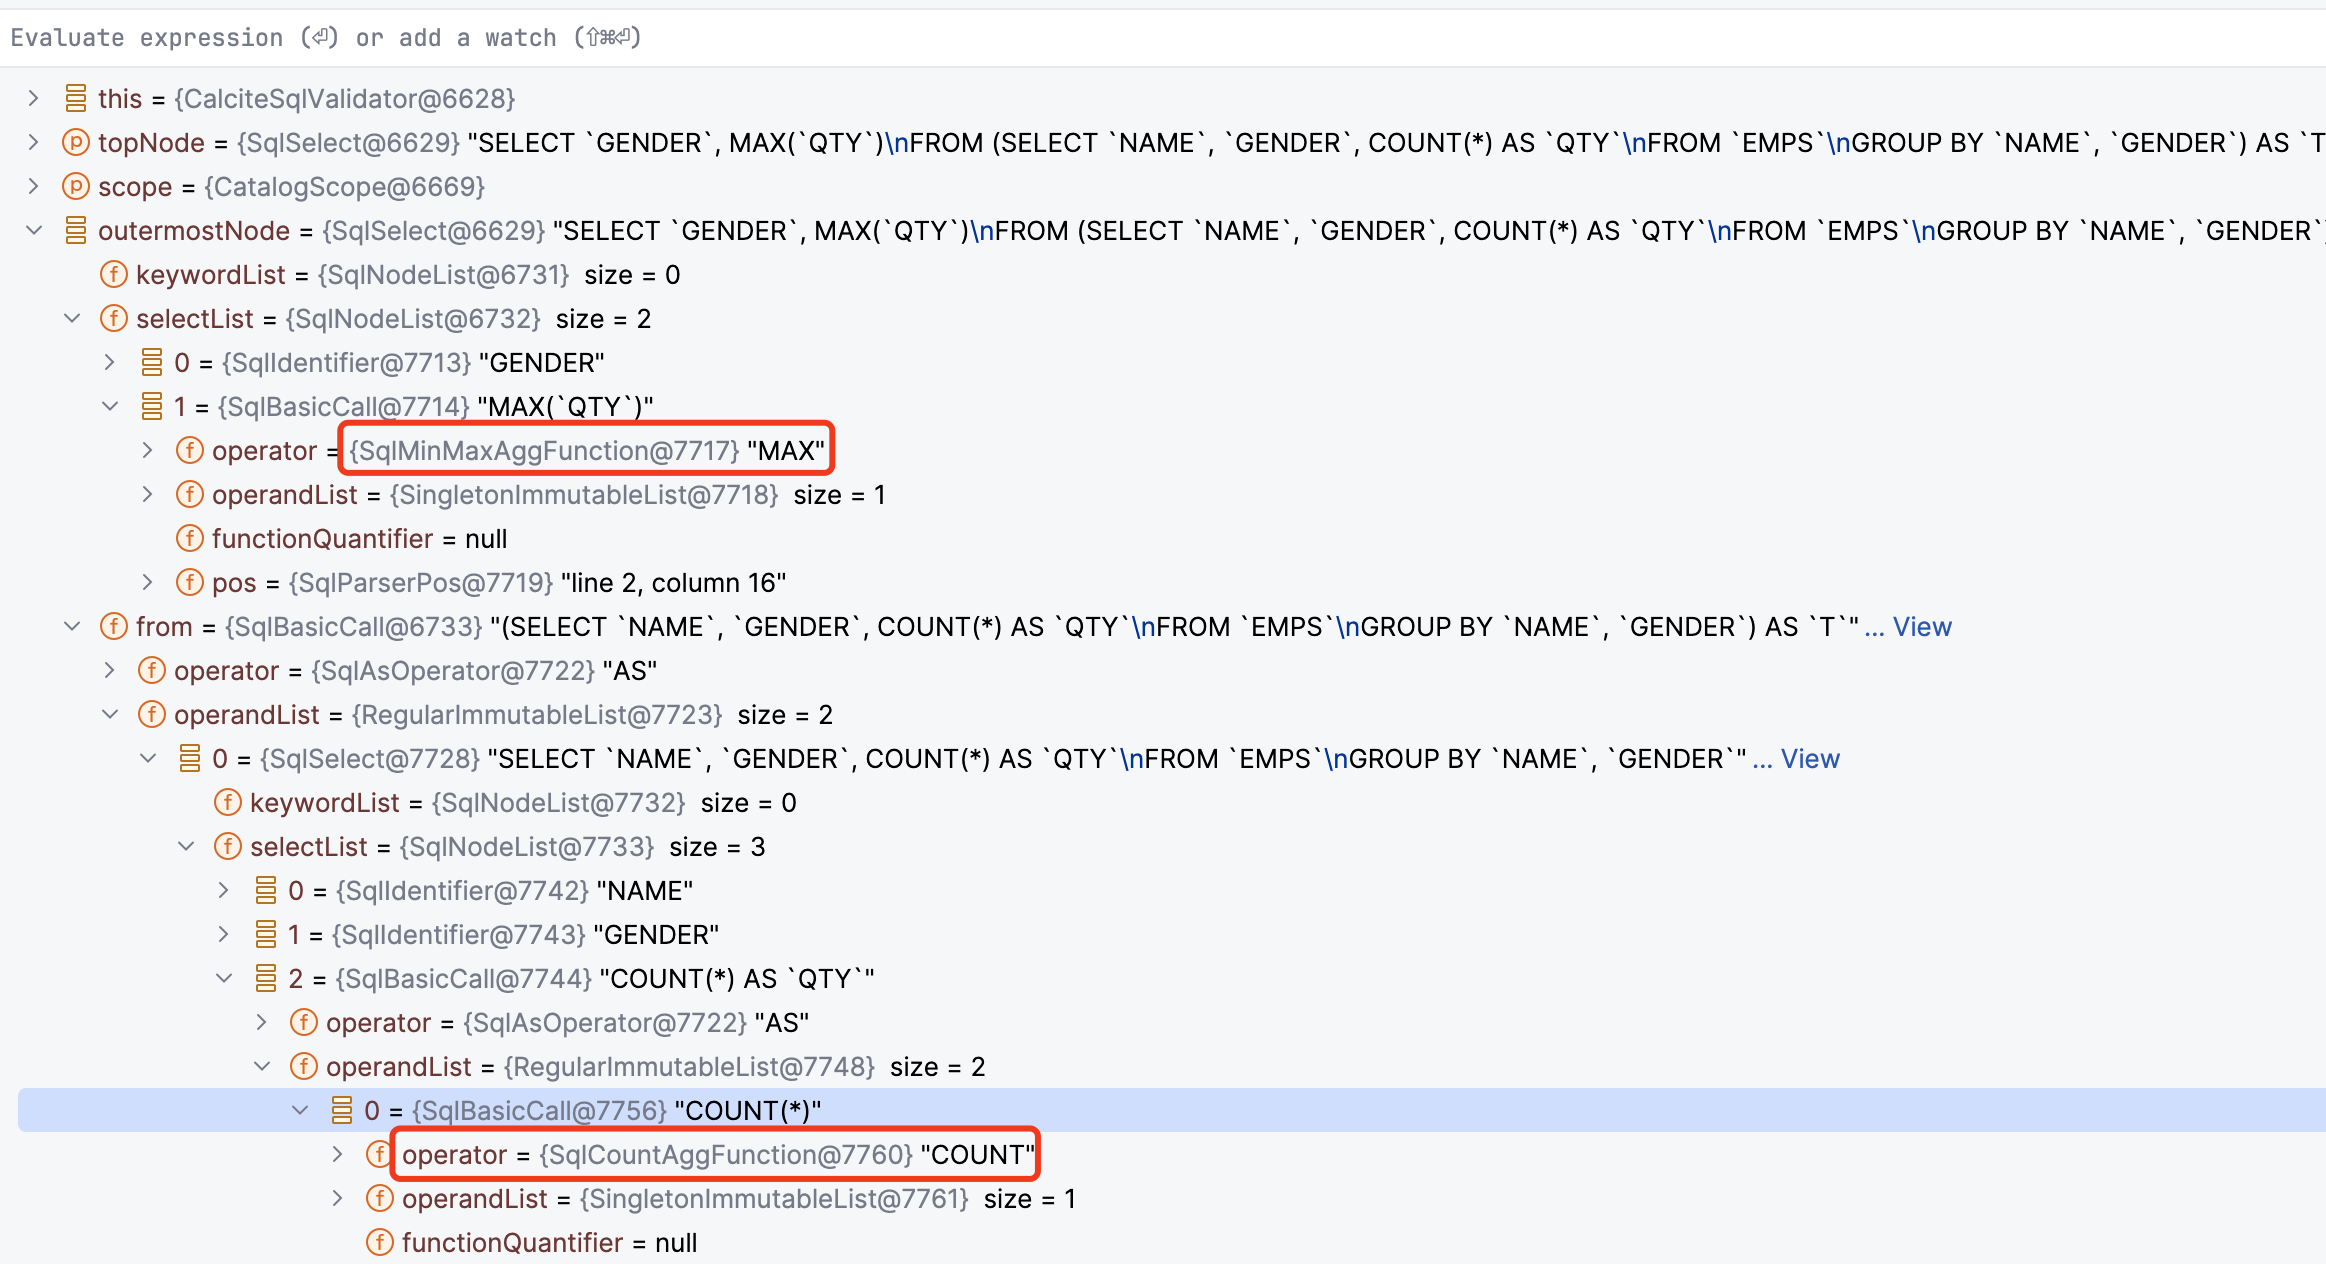Click the parameter icon next to scope
This screenshot has height=1264, width=2326.
(75, 186)
